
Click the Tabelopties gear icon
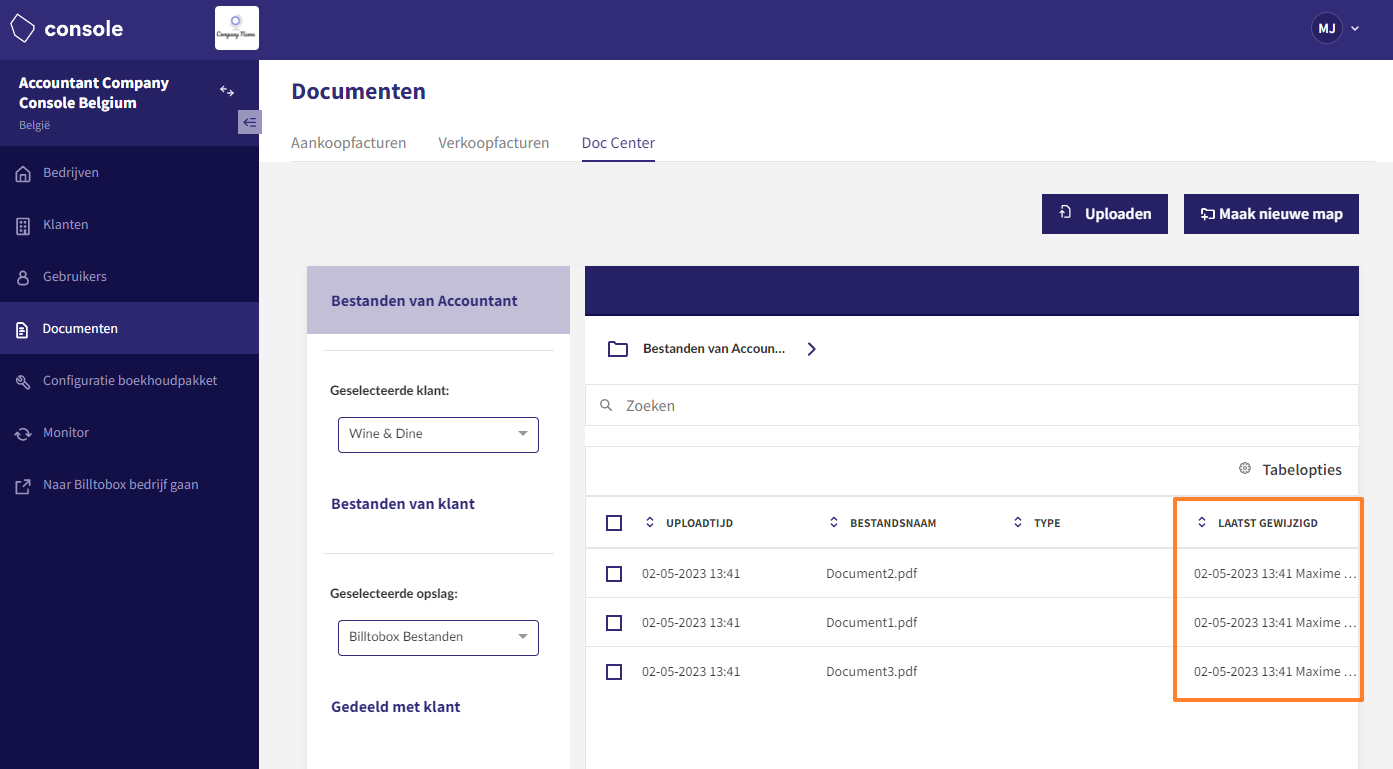coord(1245,469)
